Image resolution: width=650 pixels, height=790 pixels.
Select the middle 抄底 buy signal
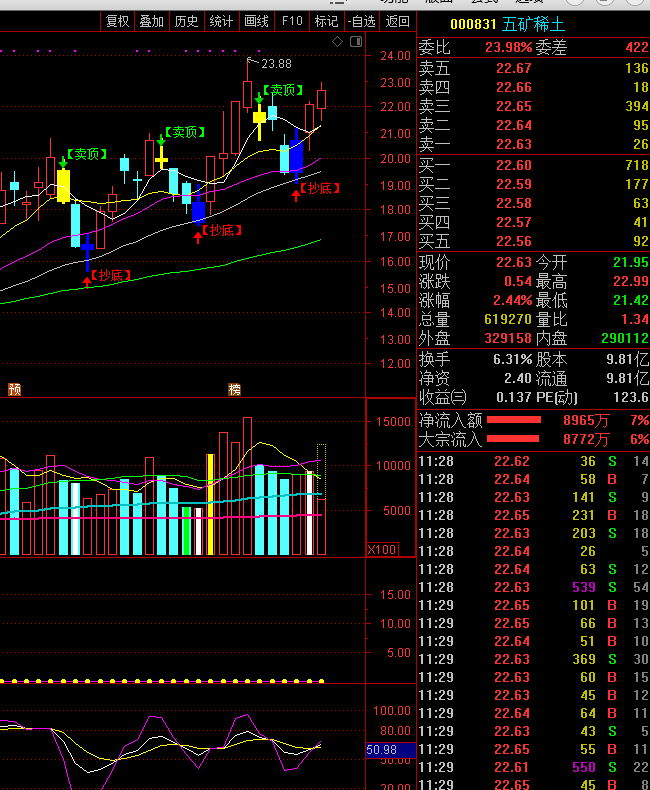coord(222,231)
